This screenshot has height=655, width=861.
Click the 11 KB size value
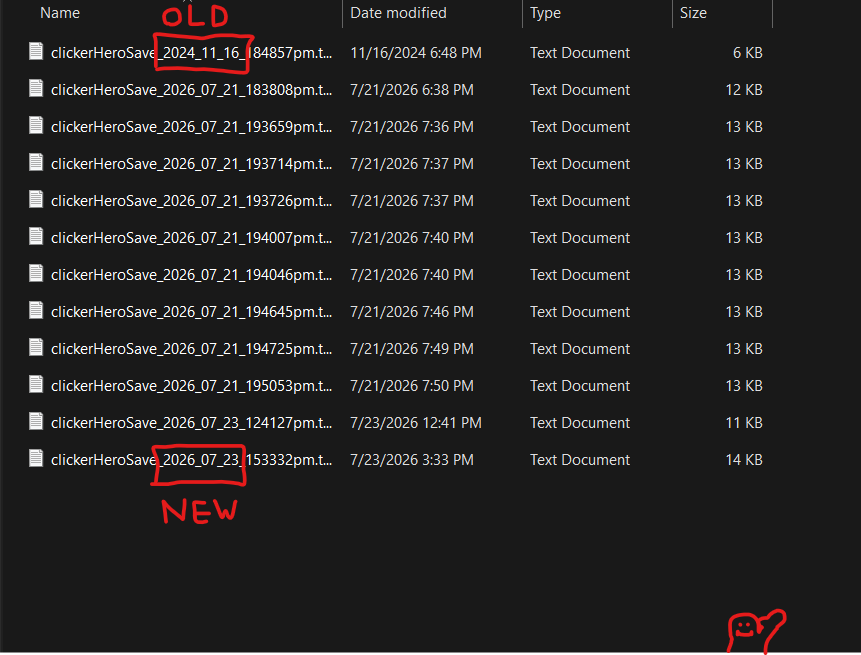[744, 423]
